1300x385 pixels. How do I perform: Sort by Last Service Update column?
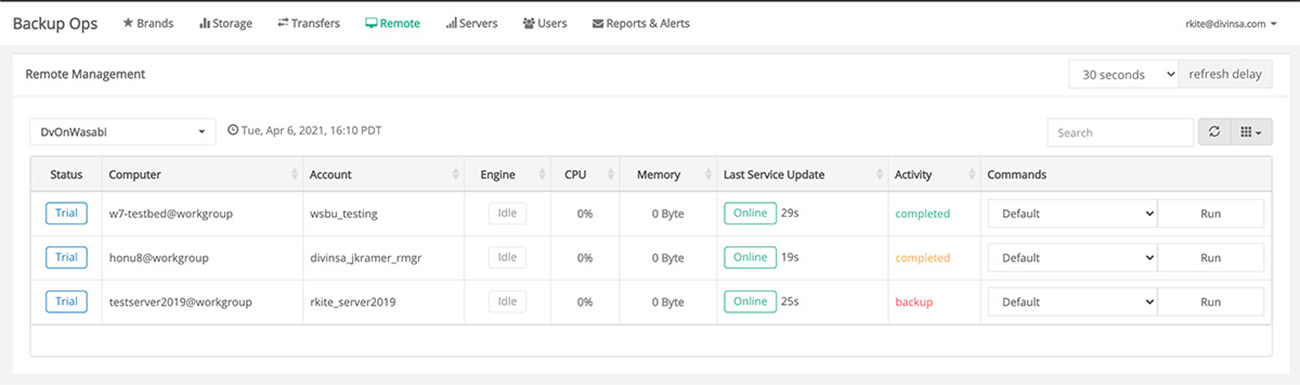pyautogui.click(x=802, y=174)
